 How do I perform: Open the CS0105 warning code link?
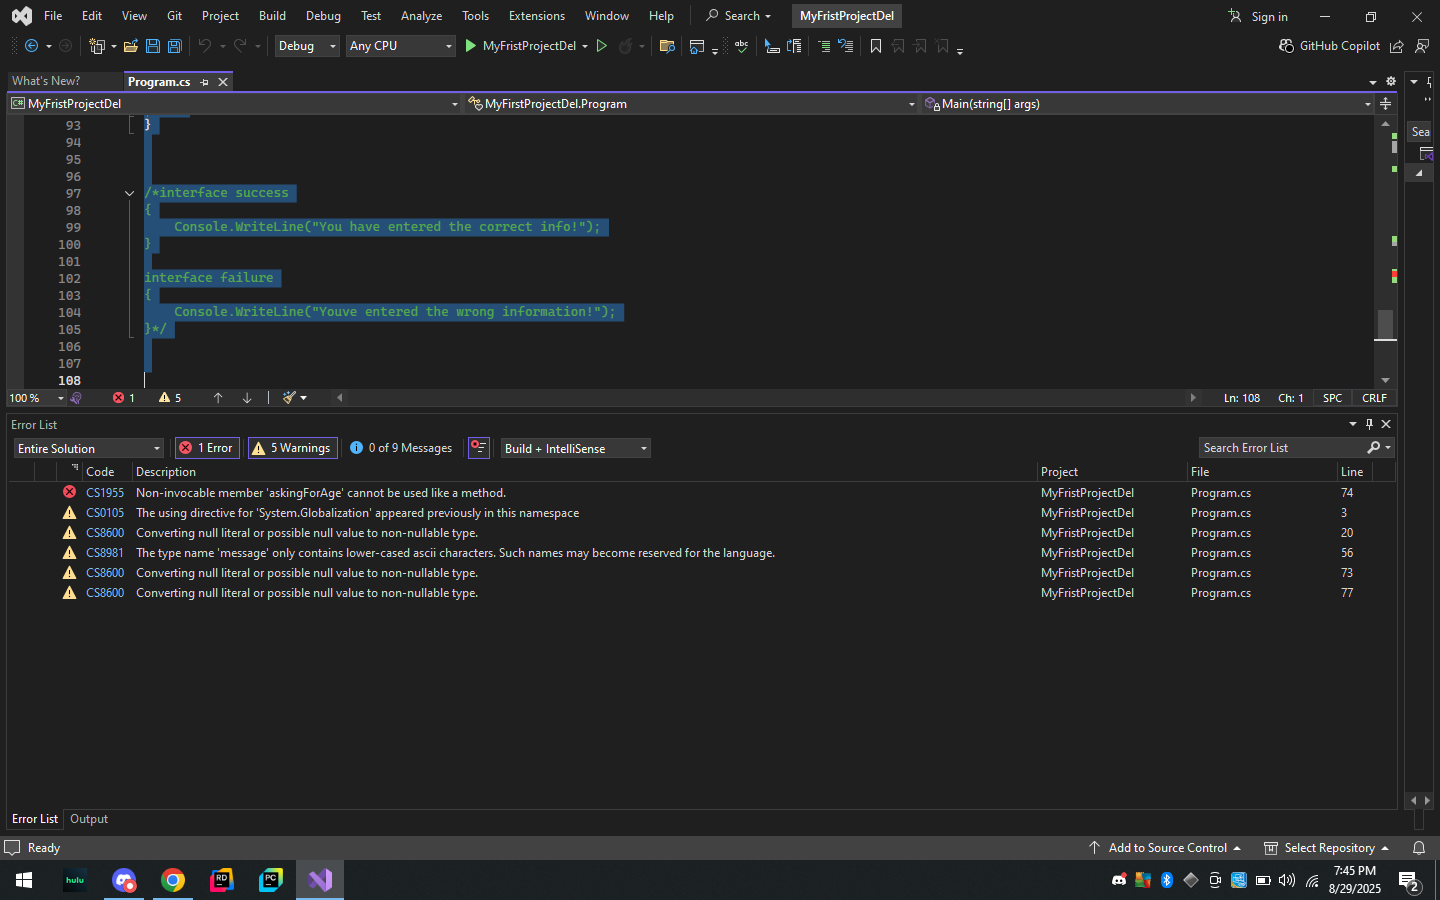105,513
